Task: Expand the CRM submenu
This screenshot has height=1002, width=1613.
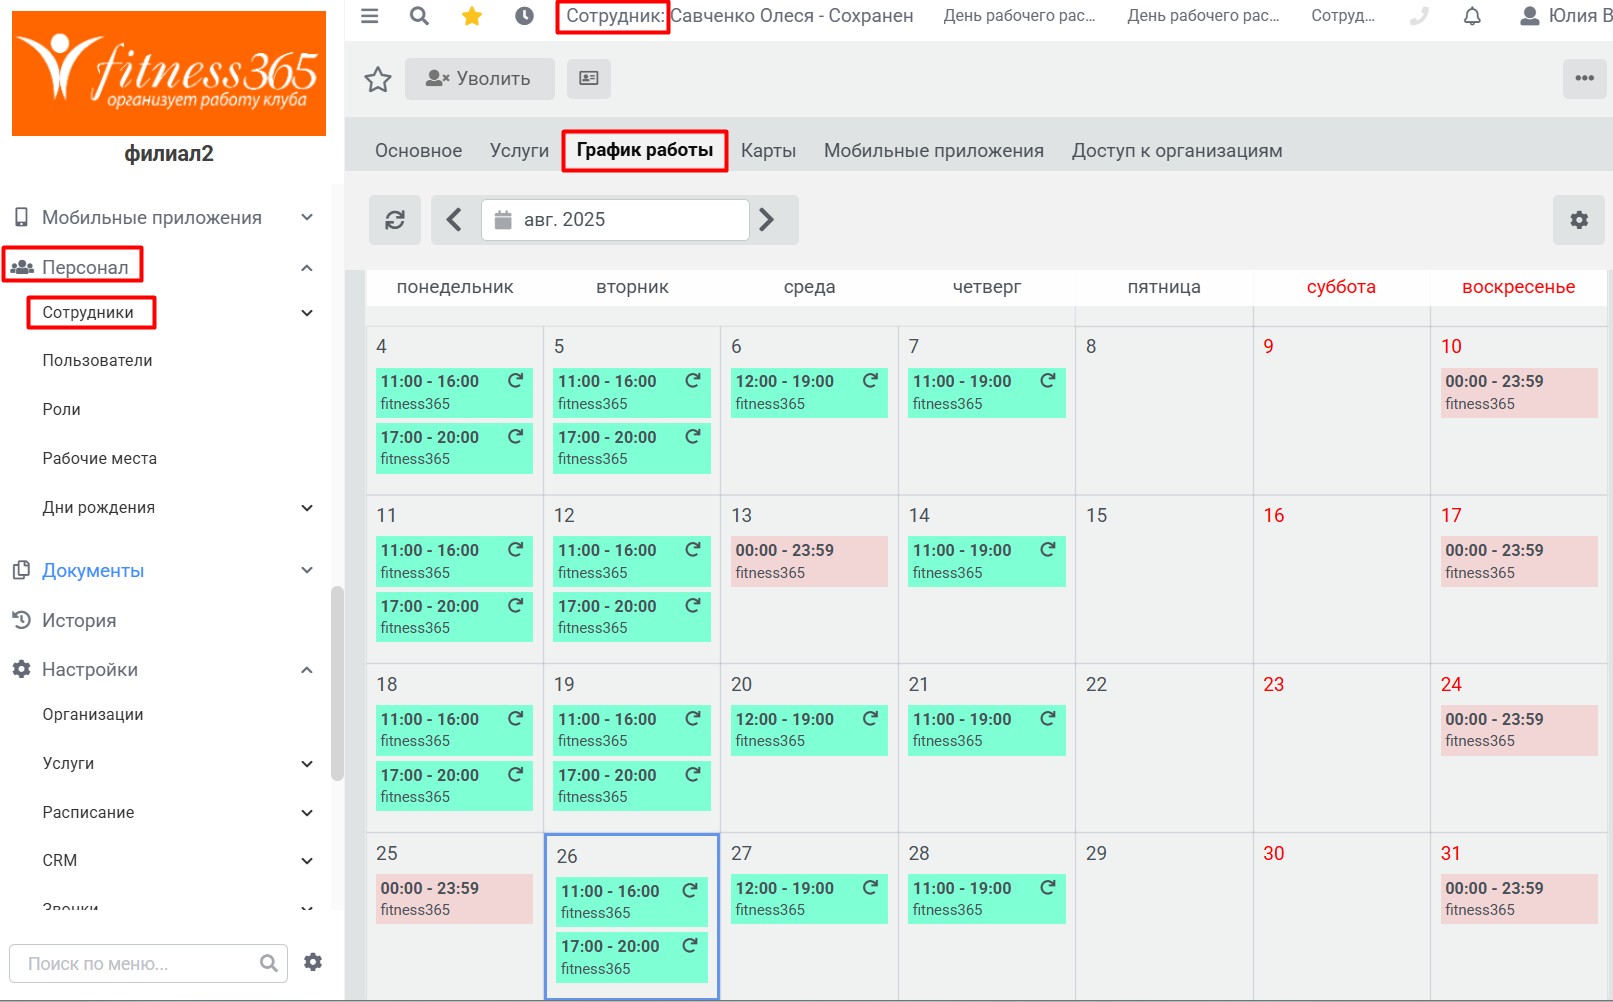Action: (307, 861)
